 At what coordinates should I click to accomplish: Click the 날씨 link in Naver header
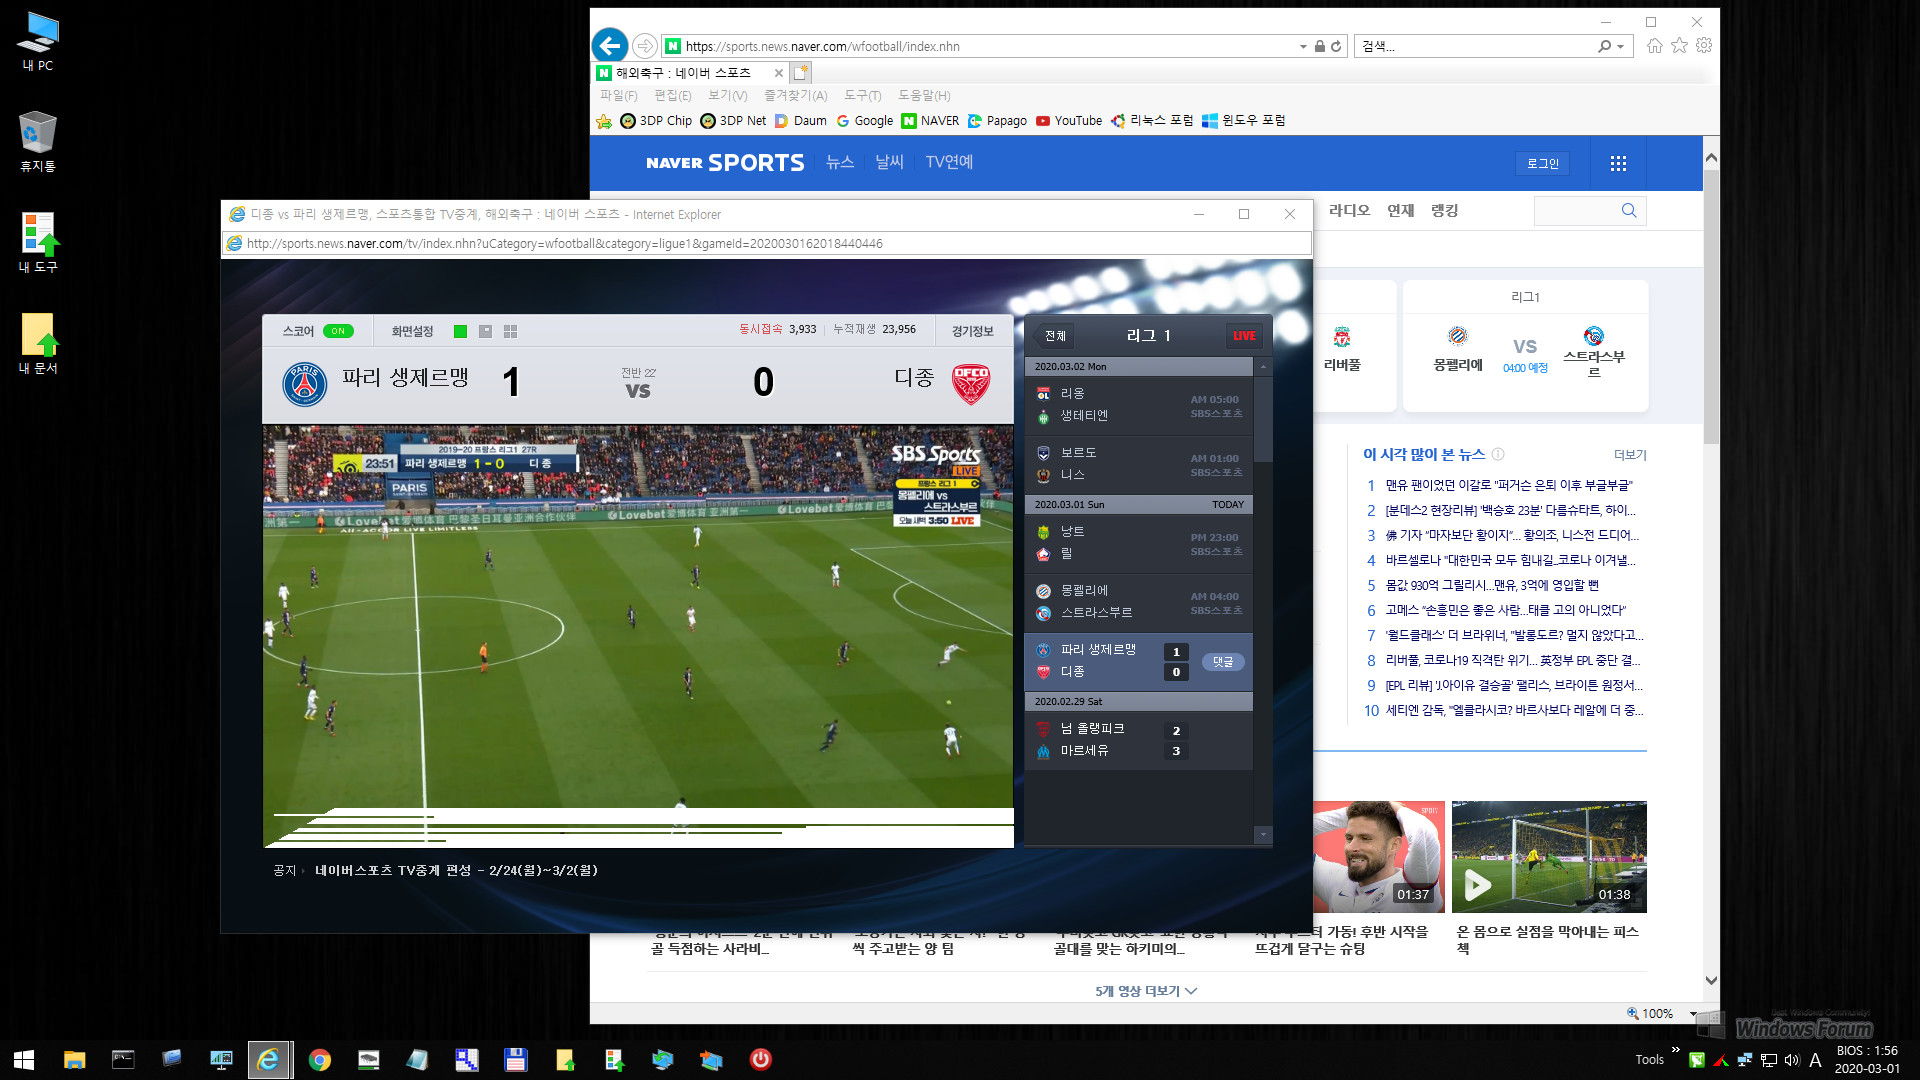tap(889, 162)
